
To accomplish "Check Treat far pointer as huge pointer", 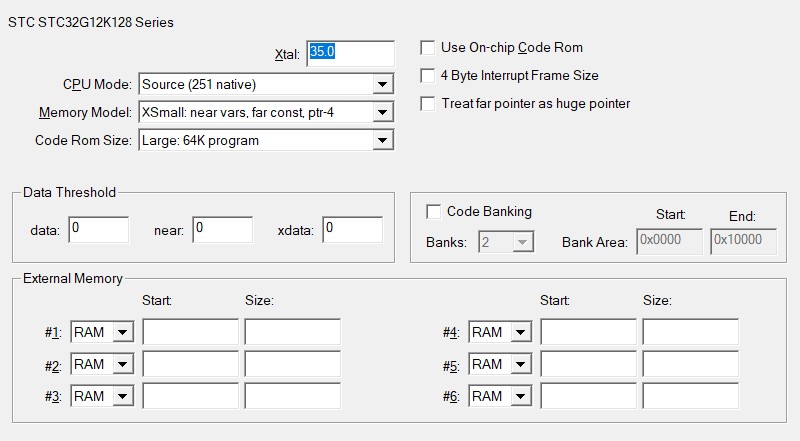I will coord(428,104).
